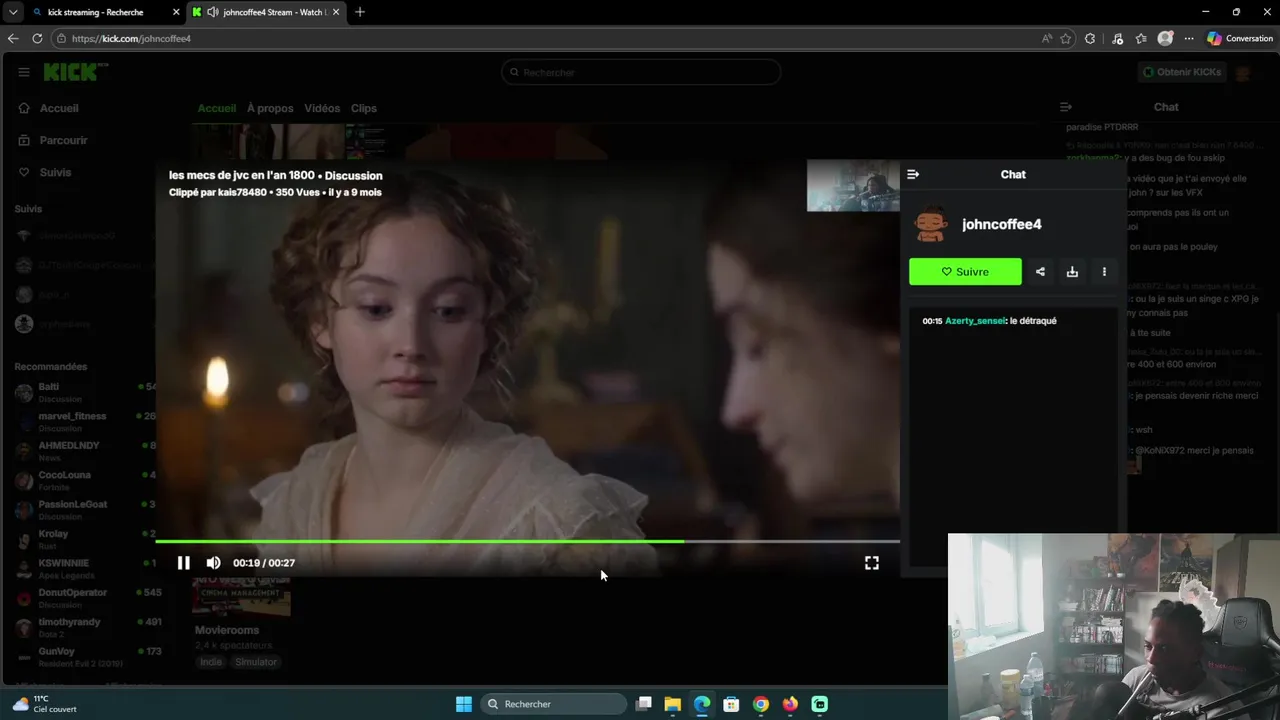Open johncoffee4 avatar in clip panel
Screen dimensions: 1280x720
click(931, 224)
